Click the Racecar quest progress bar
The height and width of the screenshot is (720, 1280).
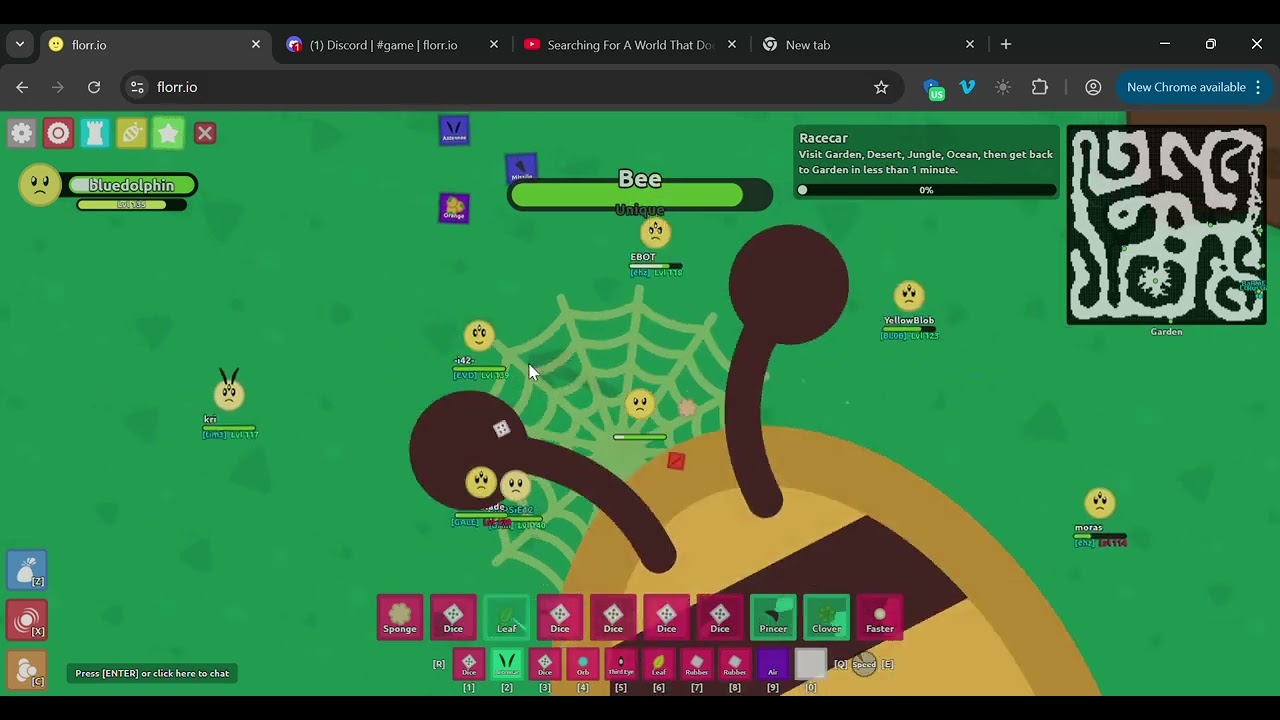(926, 190)
